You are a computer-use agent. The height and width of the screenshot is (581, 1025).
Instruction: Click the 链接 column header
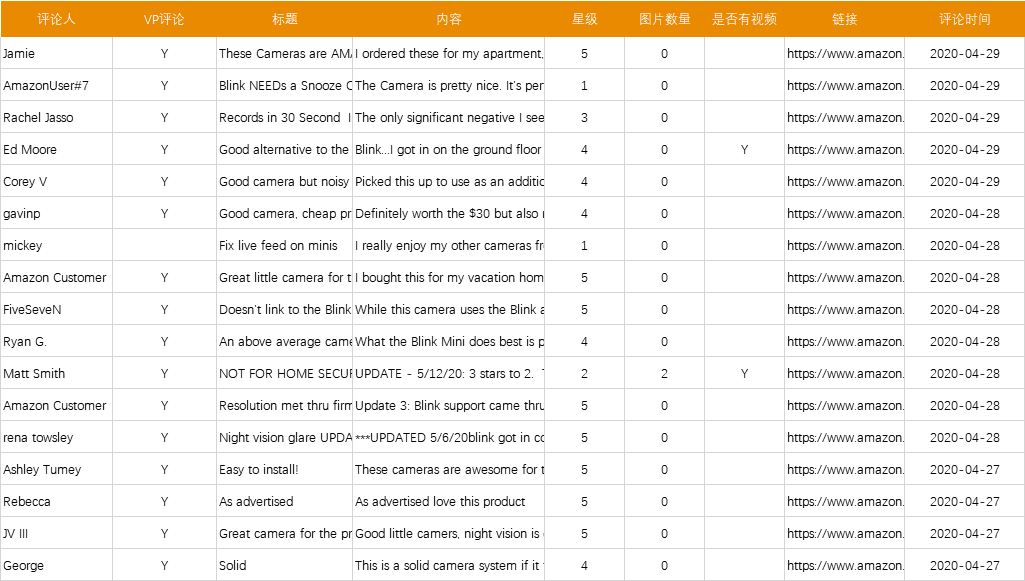tap(845, 19)
